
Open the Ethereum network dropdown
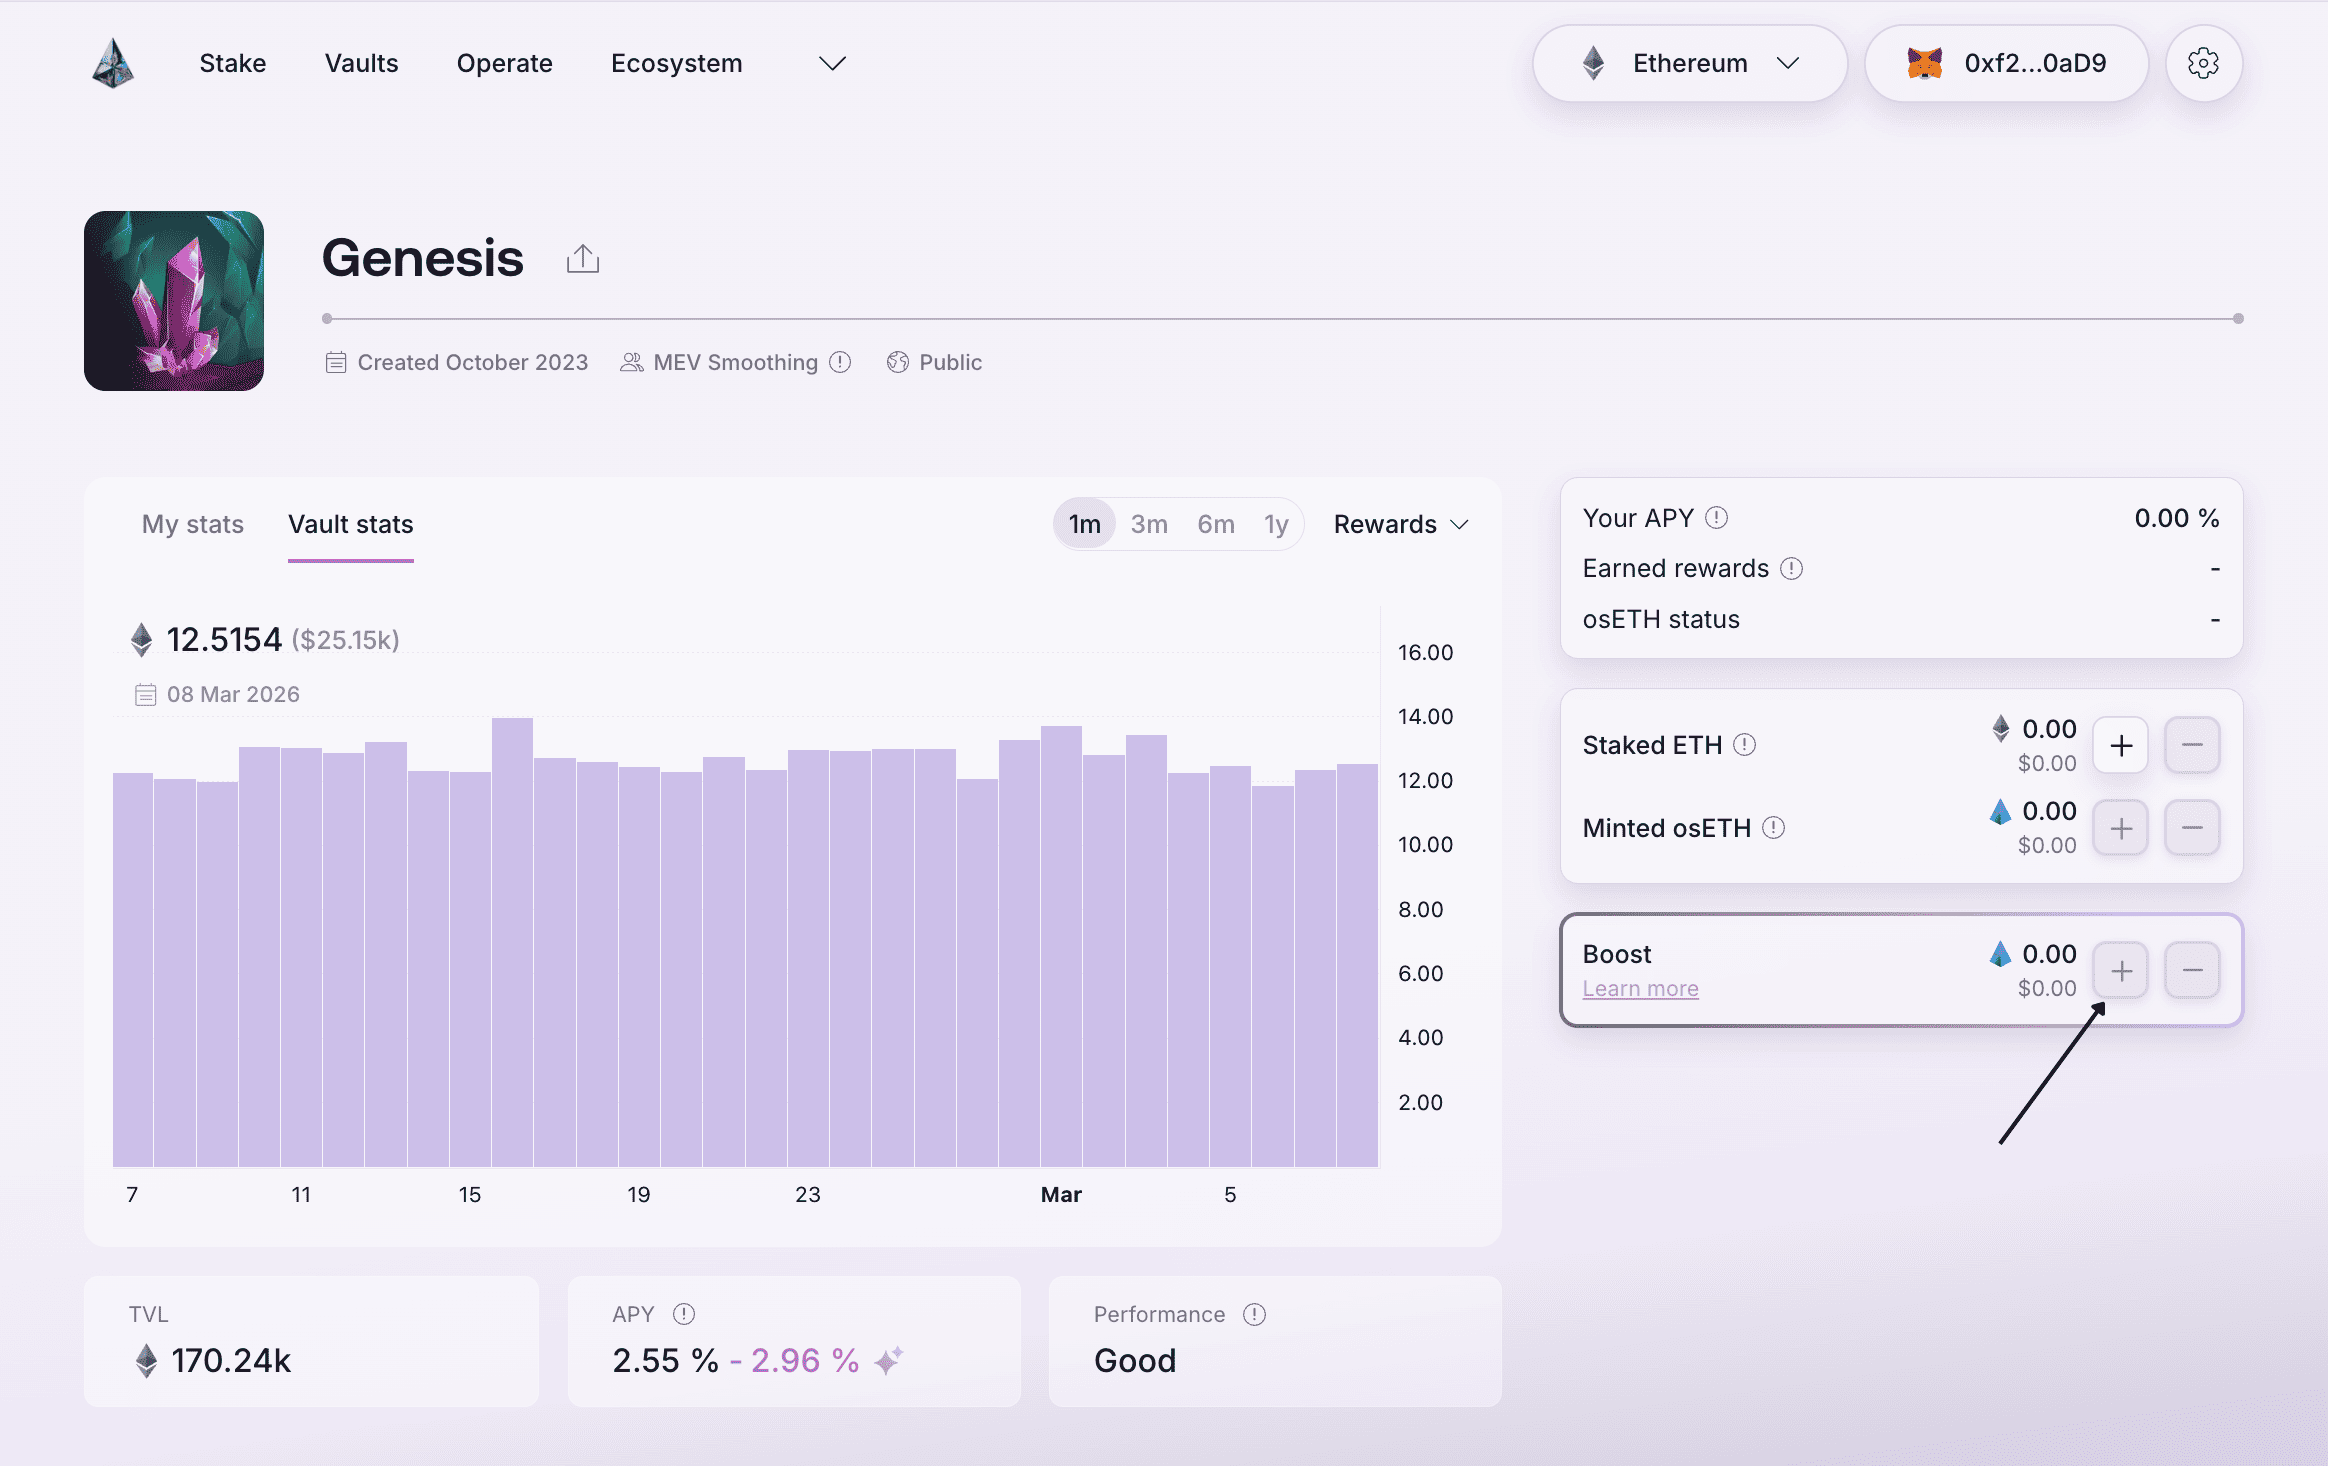1689,64
